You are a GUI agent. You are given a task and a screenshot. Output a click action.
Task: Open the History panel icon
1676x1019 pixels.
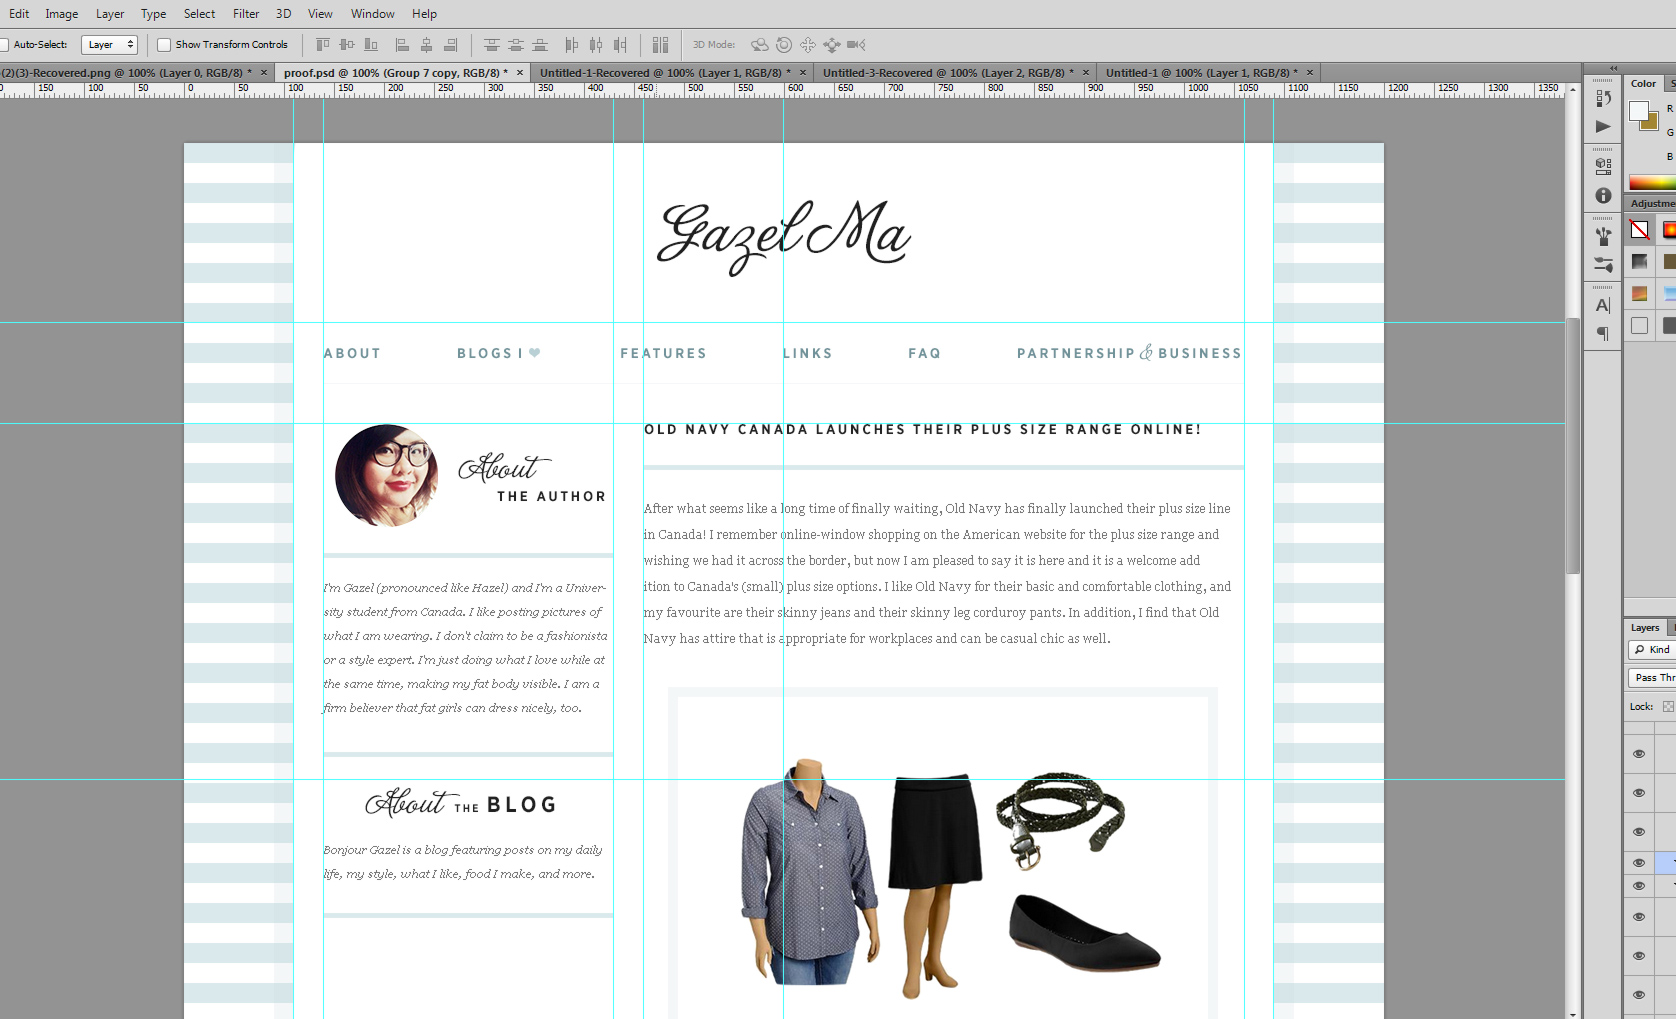[1603, 98]
